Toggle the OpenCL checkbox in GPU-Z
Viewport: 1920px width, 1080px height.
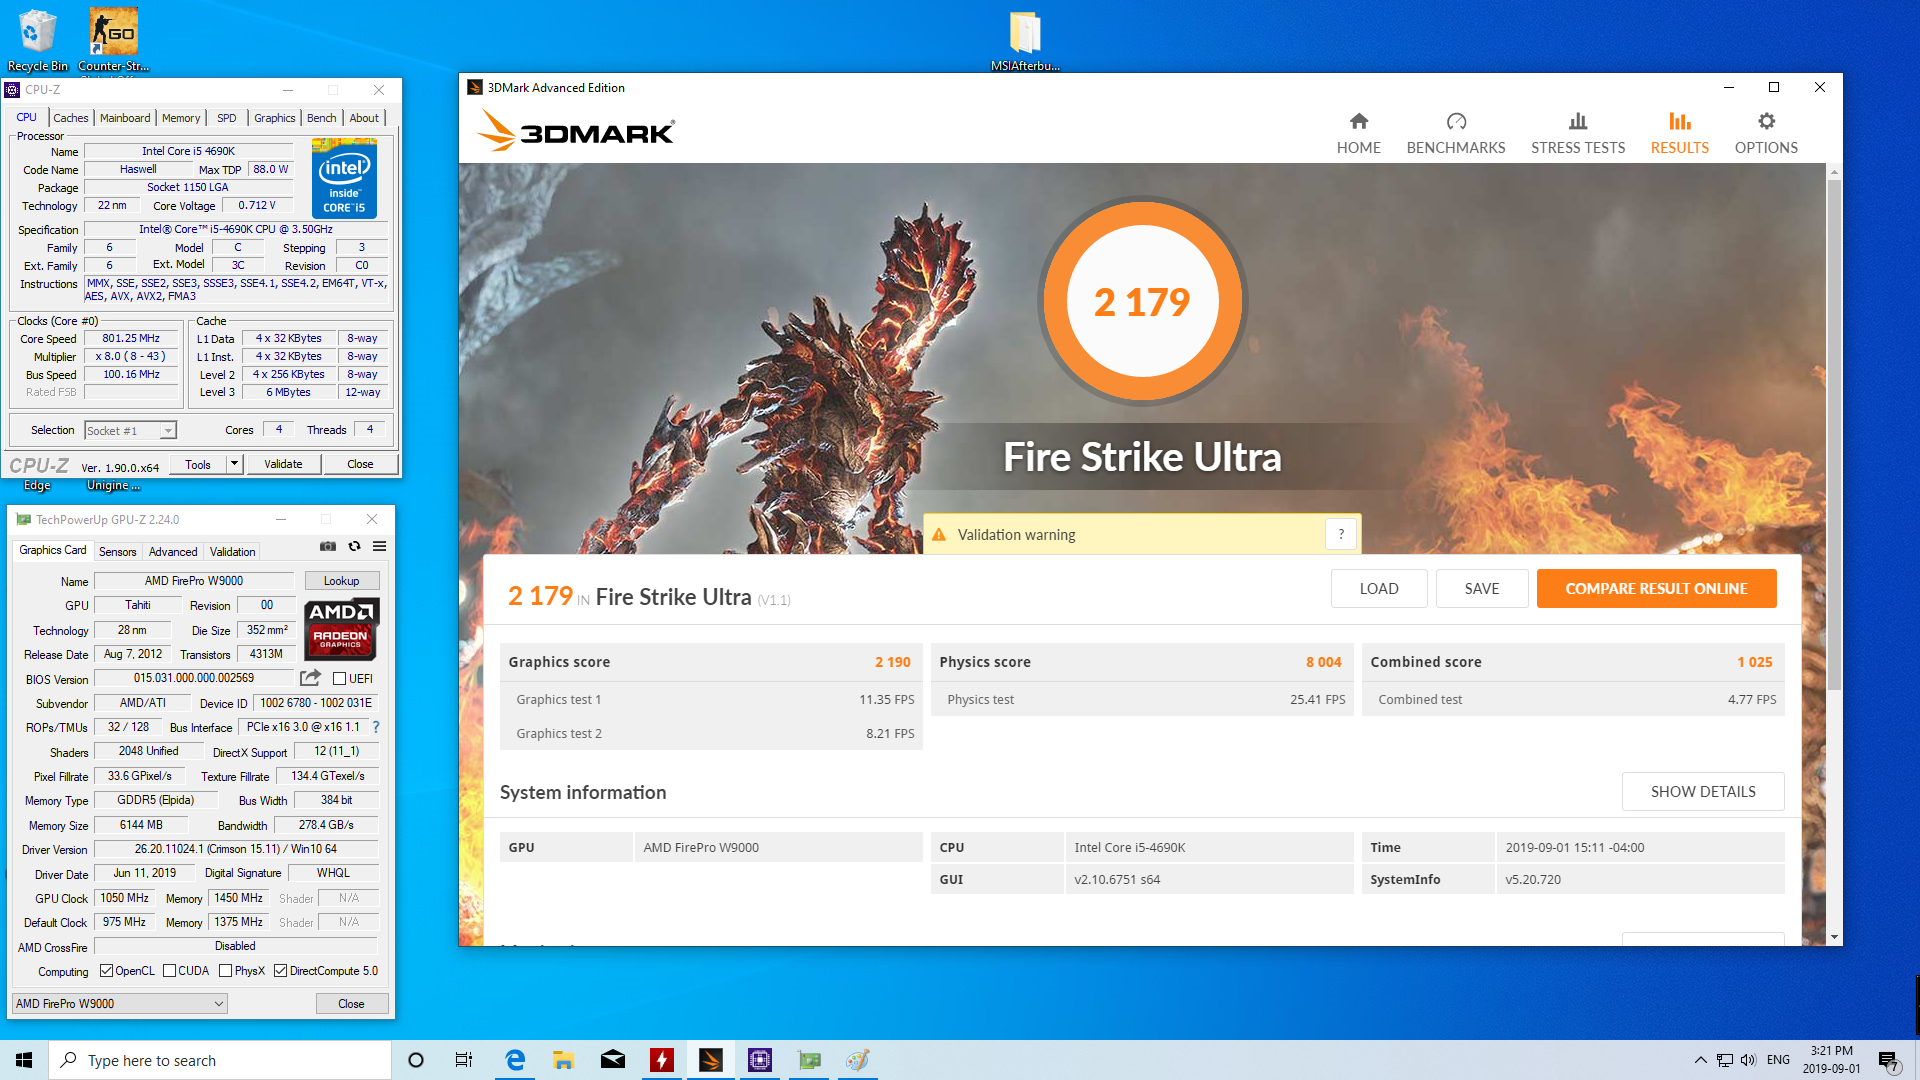[106, 970]
